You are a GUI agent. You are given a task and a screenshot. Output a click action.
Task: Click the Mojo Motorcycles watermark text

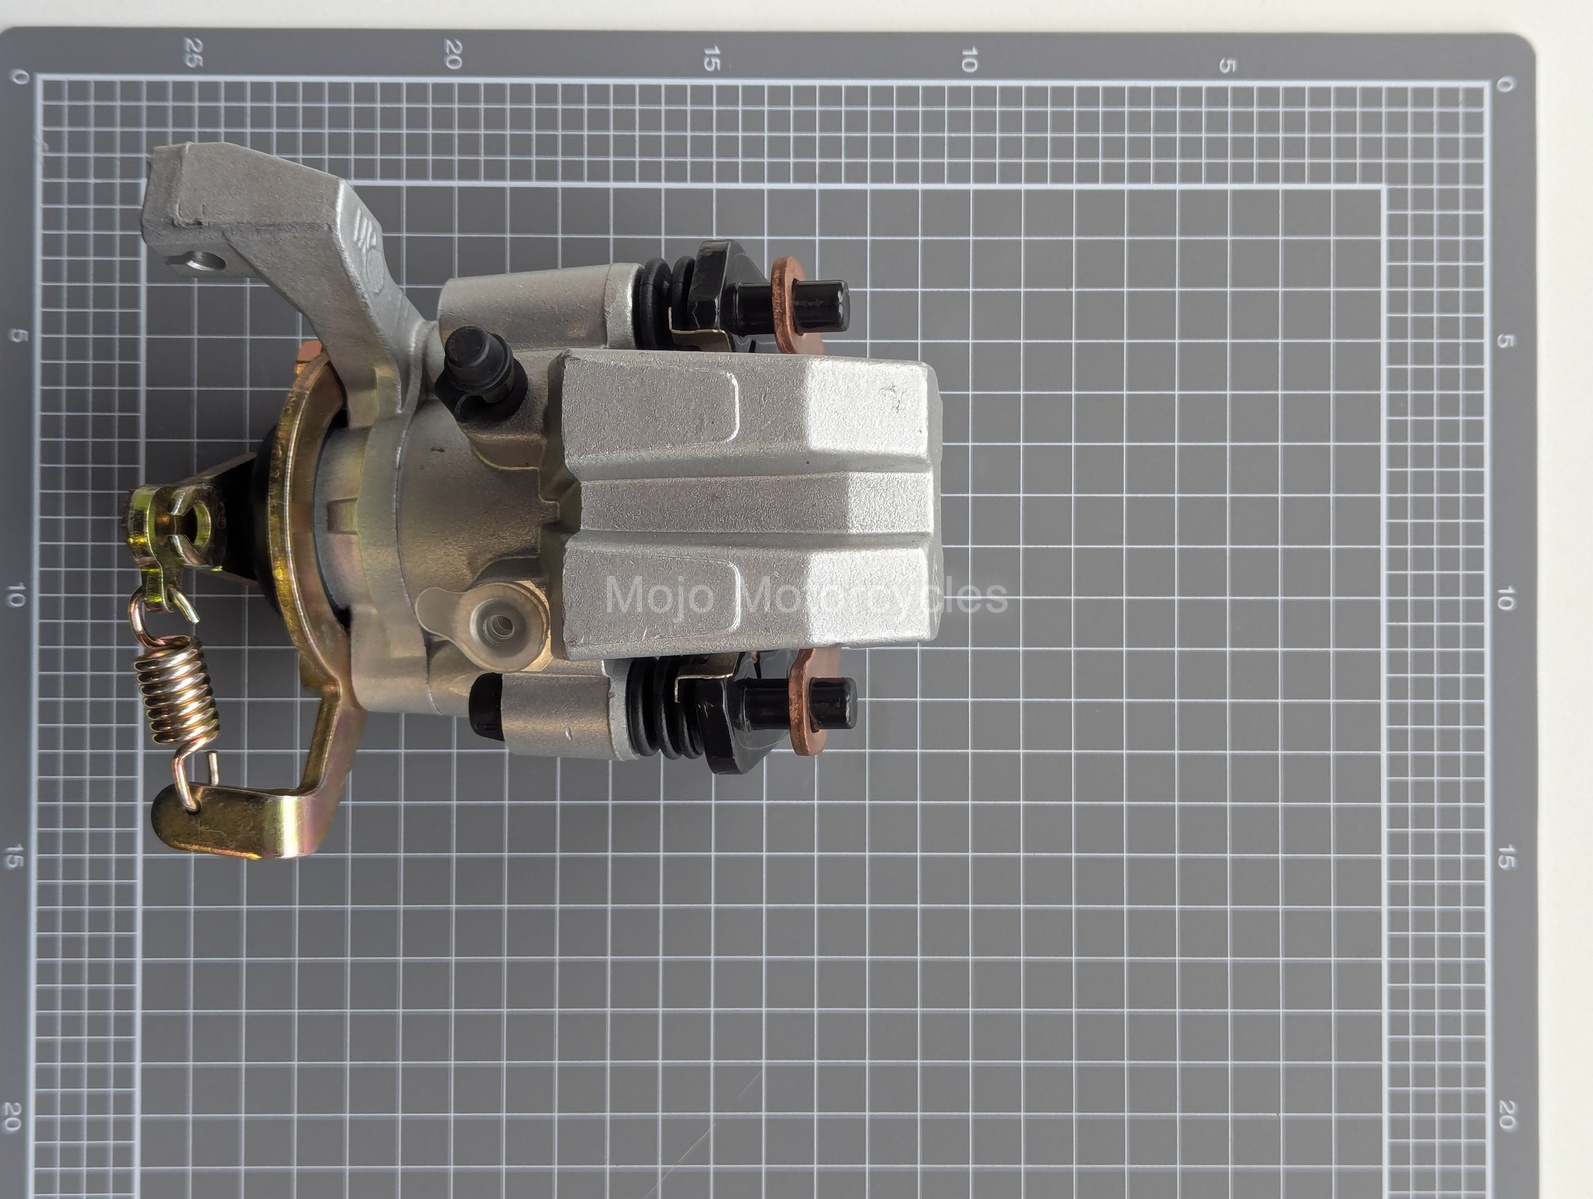806,596
